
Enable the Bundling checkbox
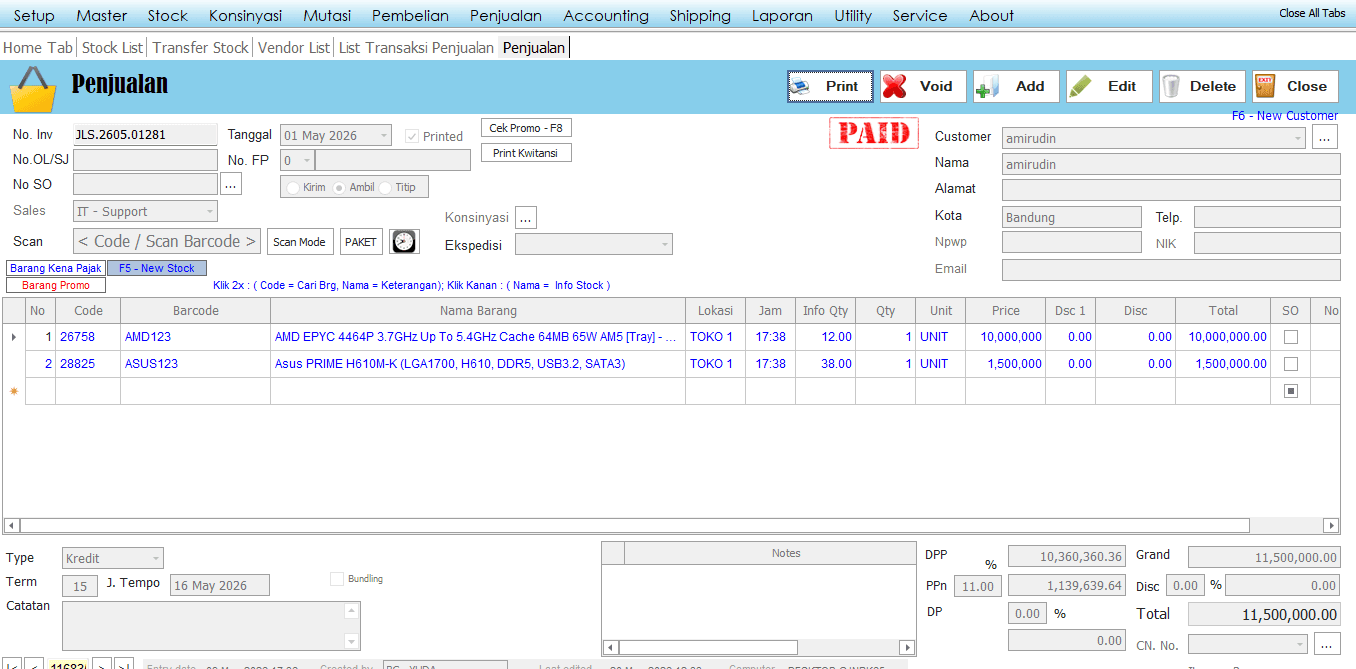[x=337, y=578]
